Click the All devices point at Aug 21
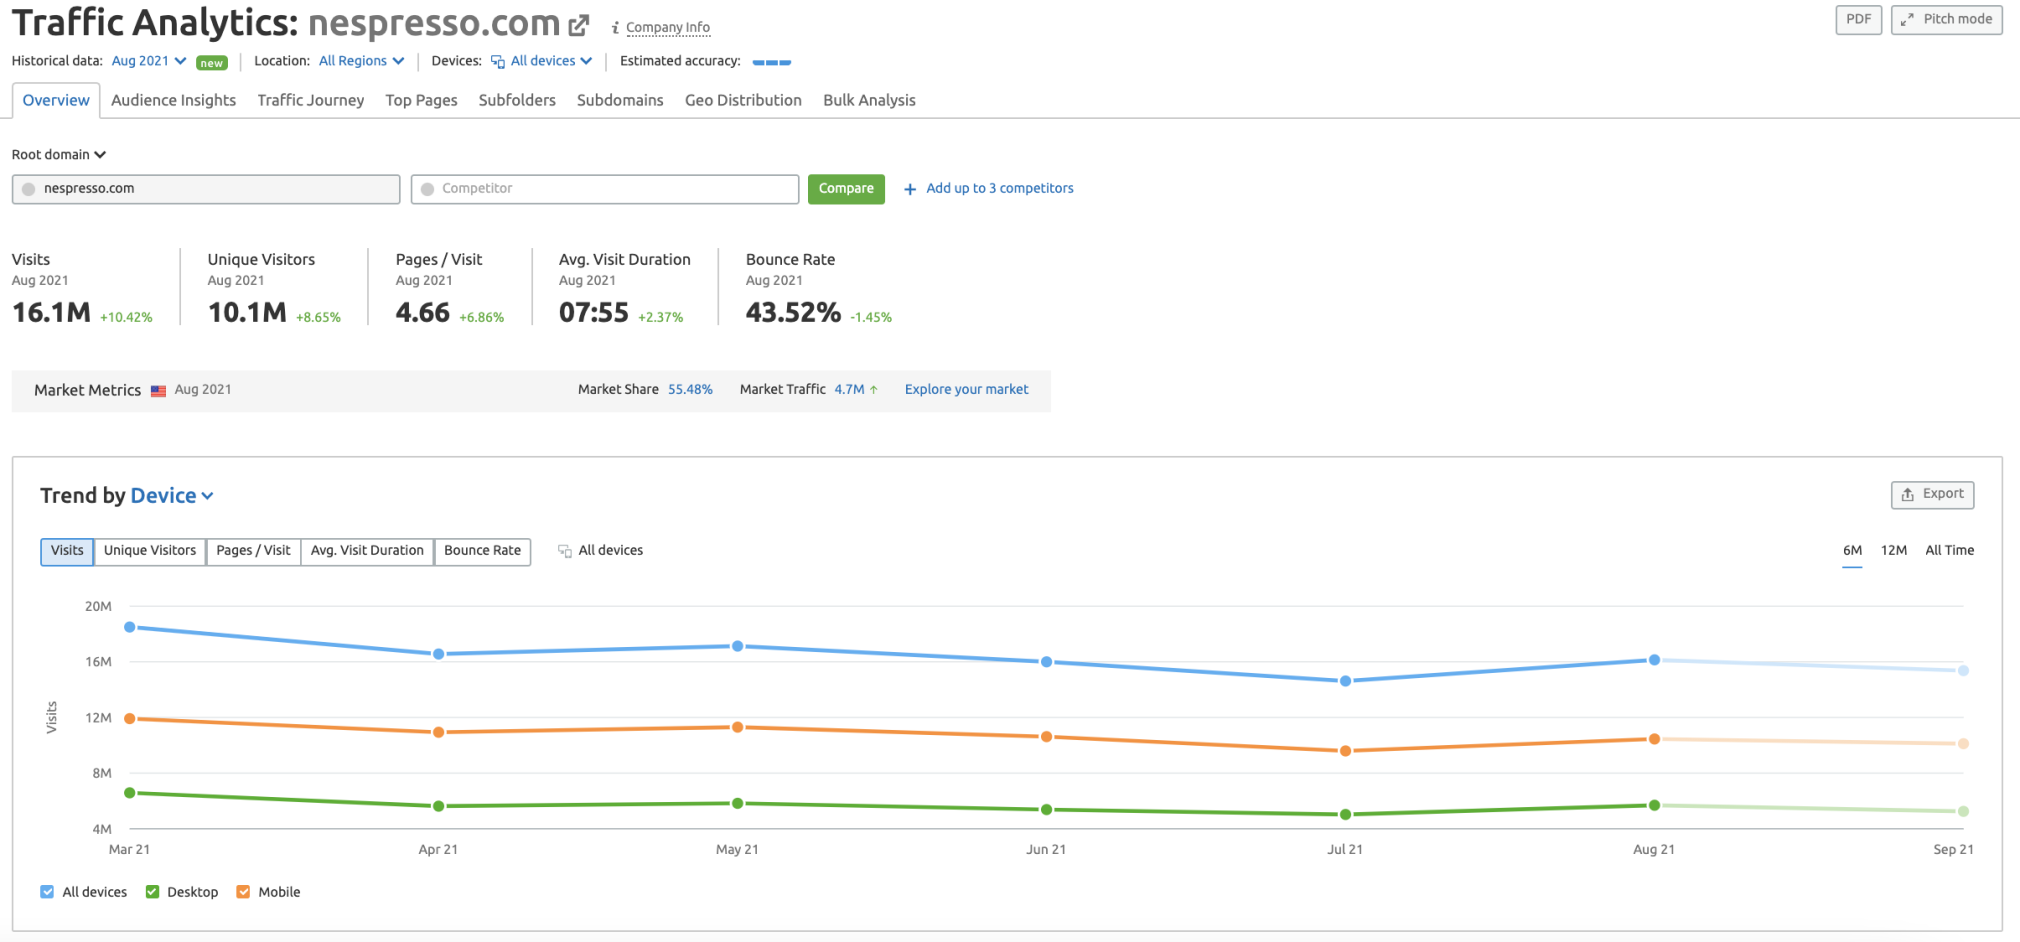The image size is (2020, 942). click(1655, 660)
